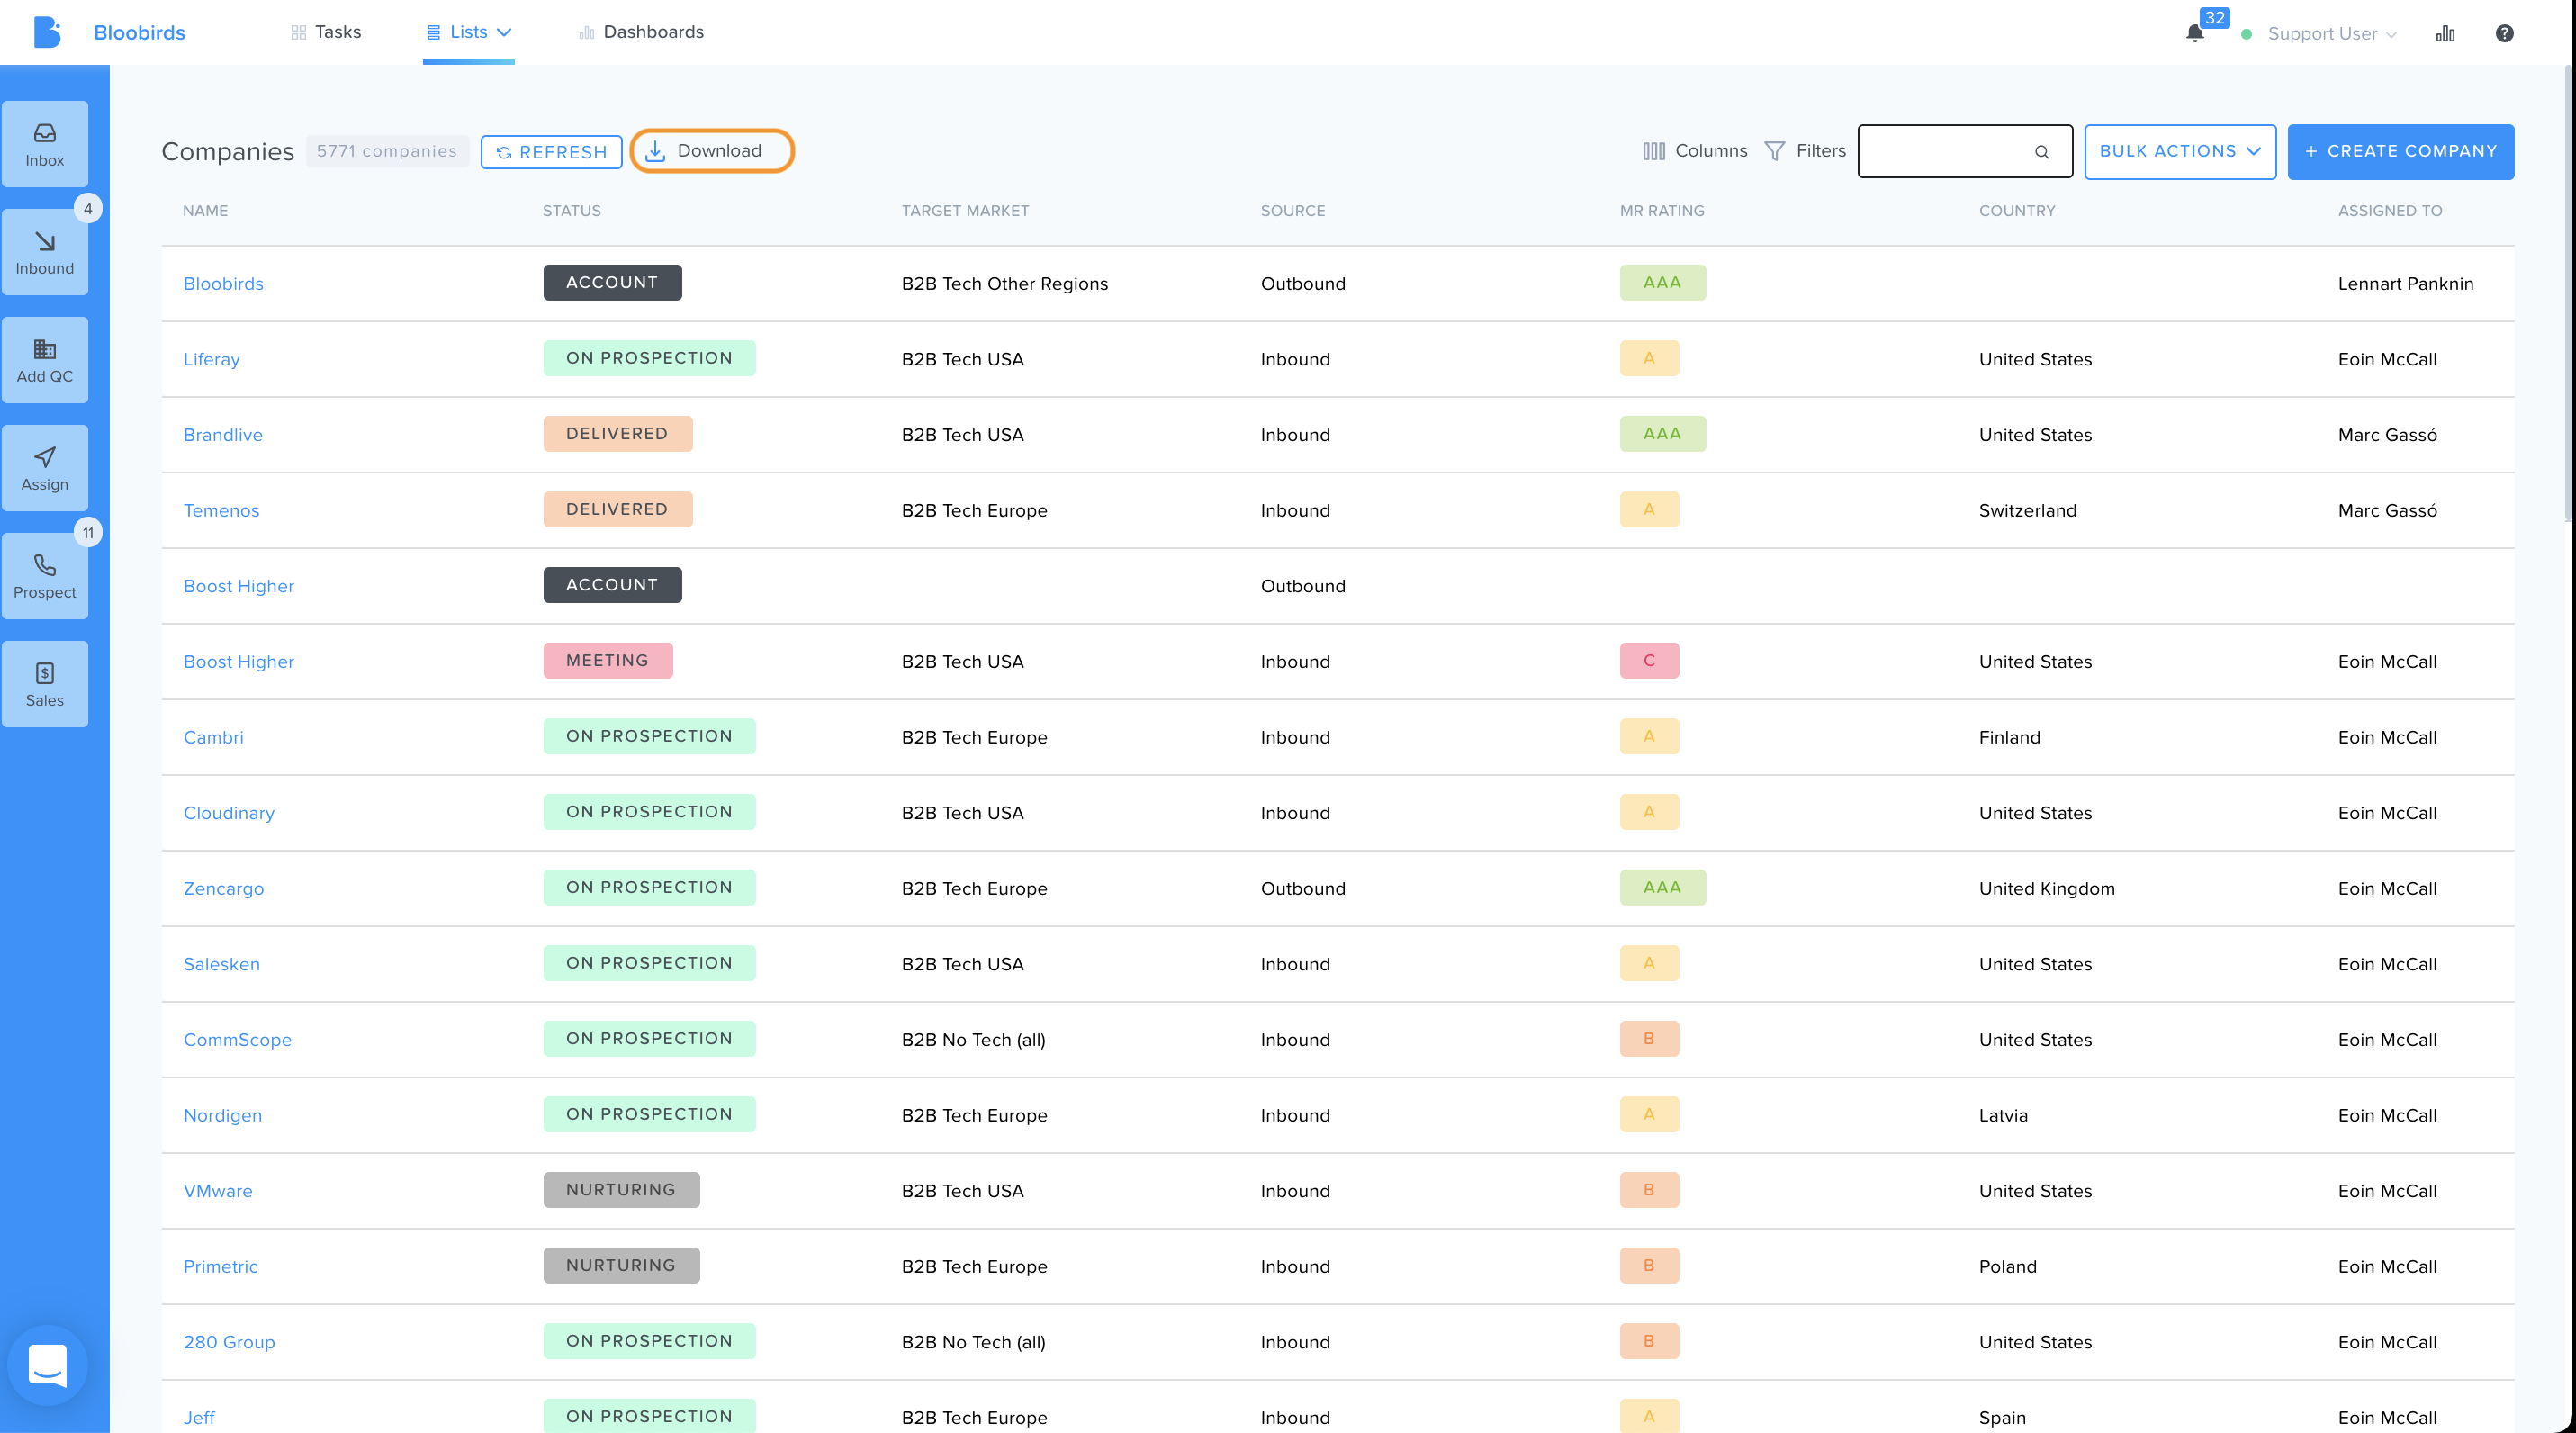Open the Temenos company link

[x=221, y=510]
